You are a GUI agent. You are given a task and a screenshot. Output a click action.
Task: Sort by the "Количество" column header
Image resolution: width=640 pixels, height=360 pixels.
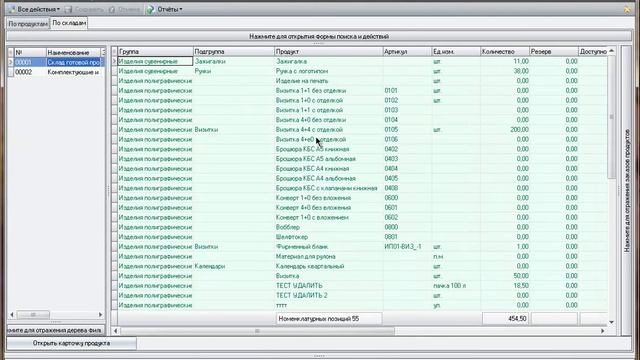505,51
